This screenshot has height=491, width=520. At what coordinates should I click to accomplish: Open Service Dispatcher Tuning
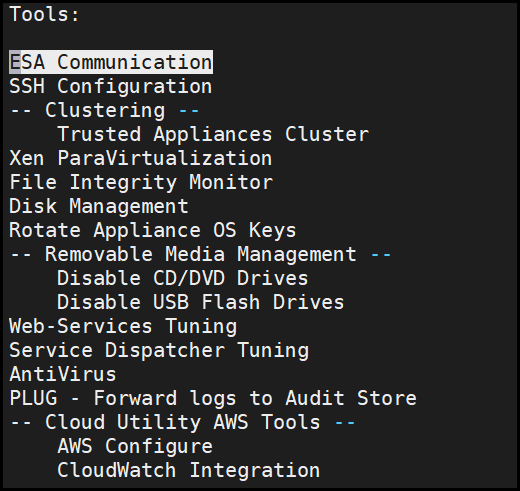click(159, 350)
